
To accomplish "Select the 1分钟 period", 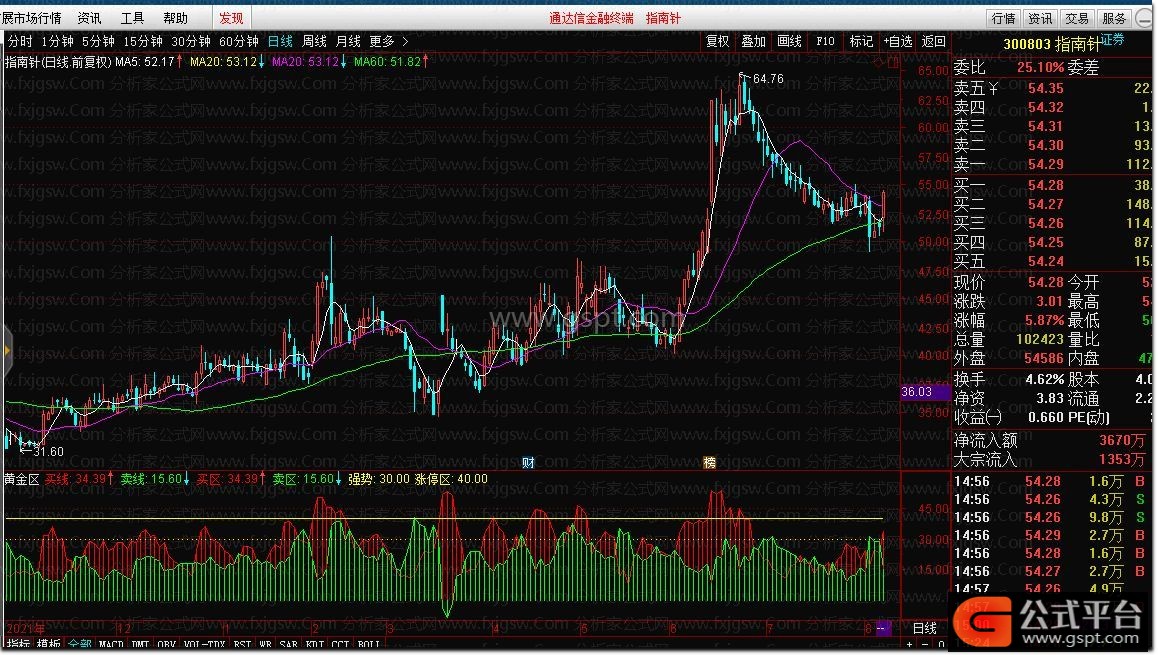I will click(58, 41).
